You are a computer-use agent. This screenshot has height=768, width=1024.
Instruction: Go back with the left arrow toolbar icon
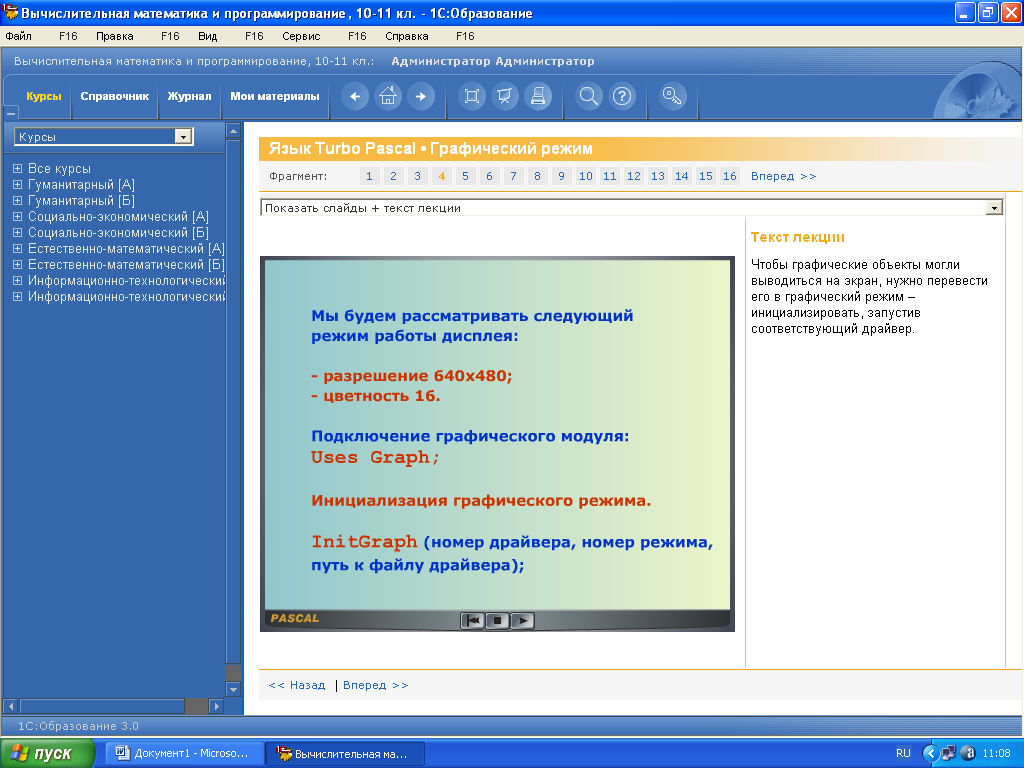(x=355, y=97)
